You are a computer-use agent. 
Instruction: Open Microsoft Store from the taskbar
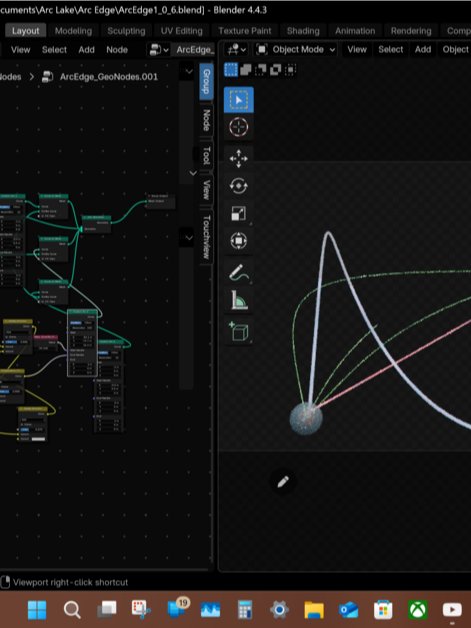point(383,610)
